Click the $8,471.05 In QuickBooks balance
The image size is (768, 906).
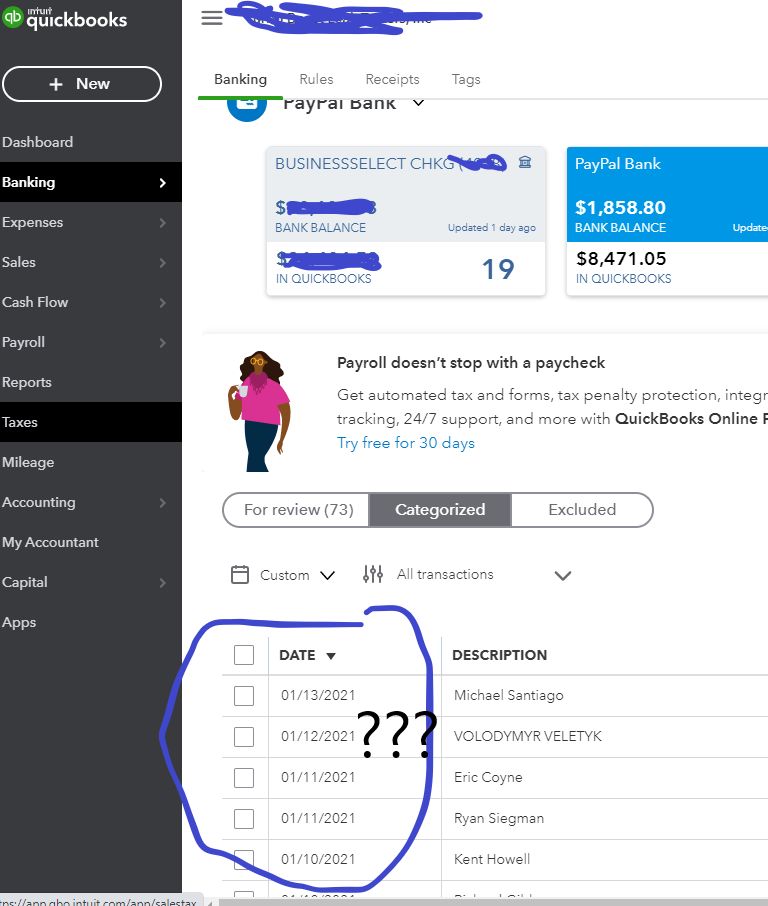pyautogui.click(x=621, y=258)
